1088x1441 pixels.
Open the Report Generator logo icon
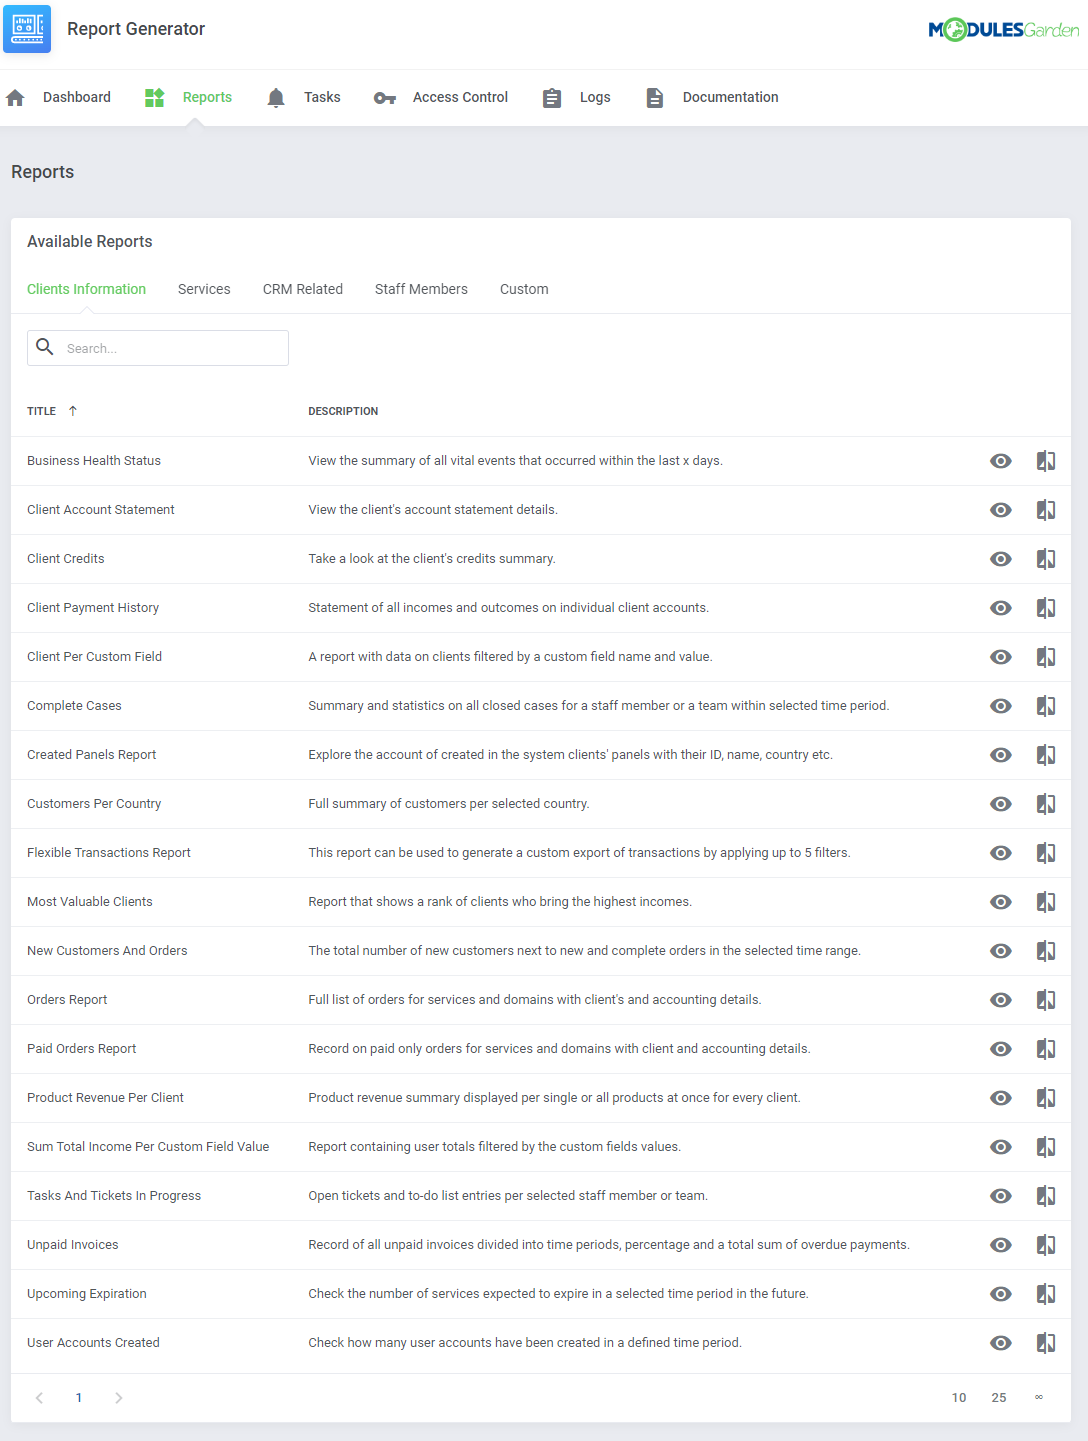coord(27,29)
